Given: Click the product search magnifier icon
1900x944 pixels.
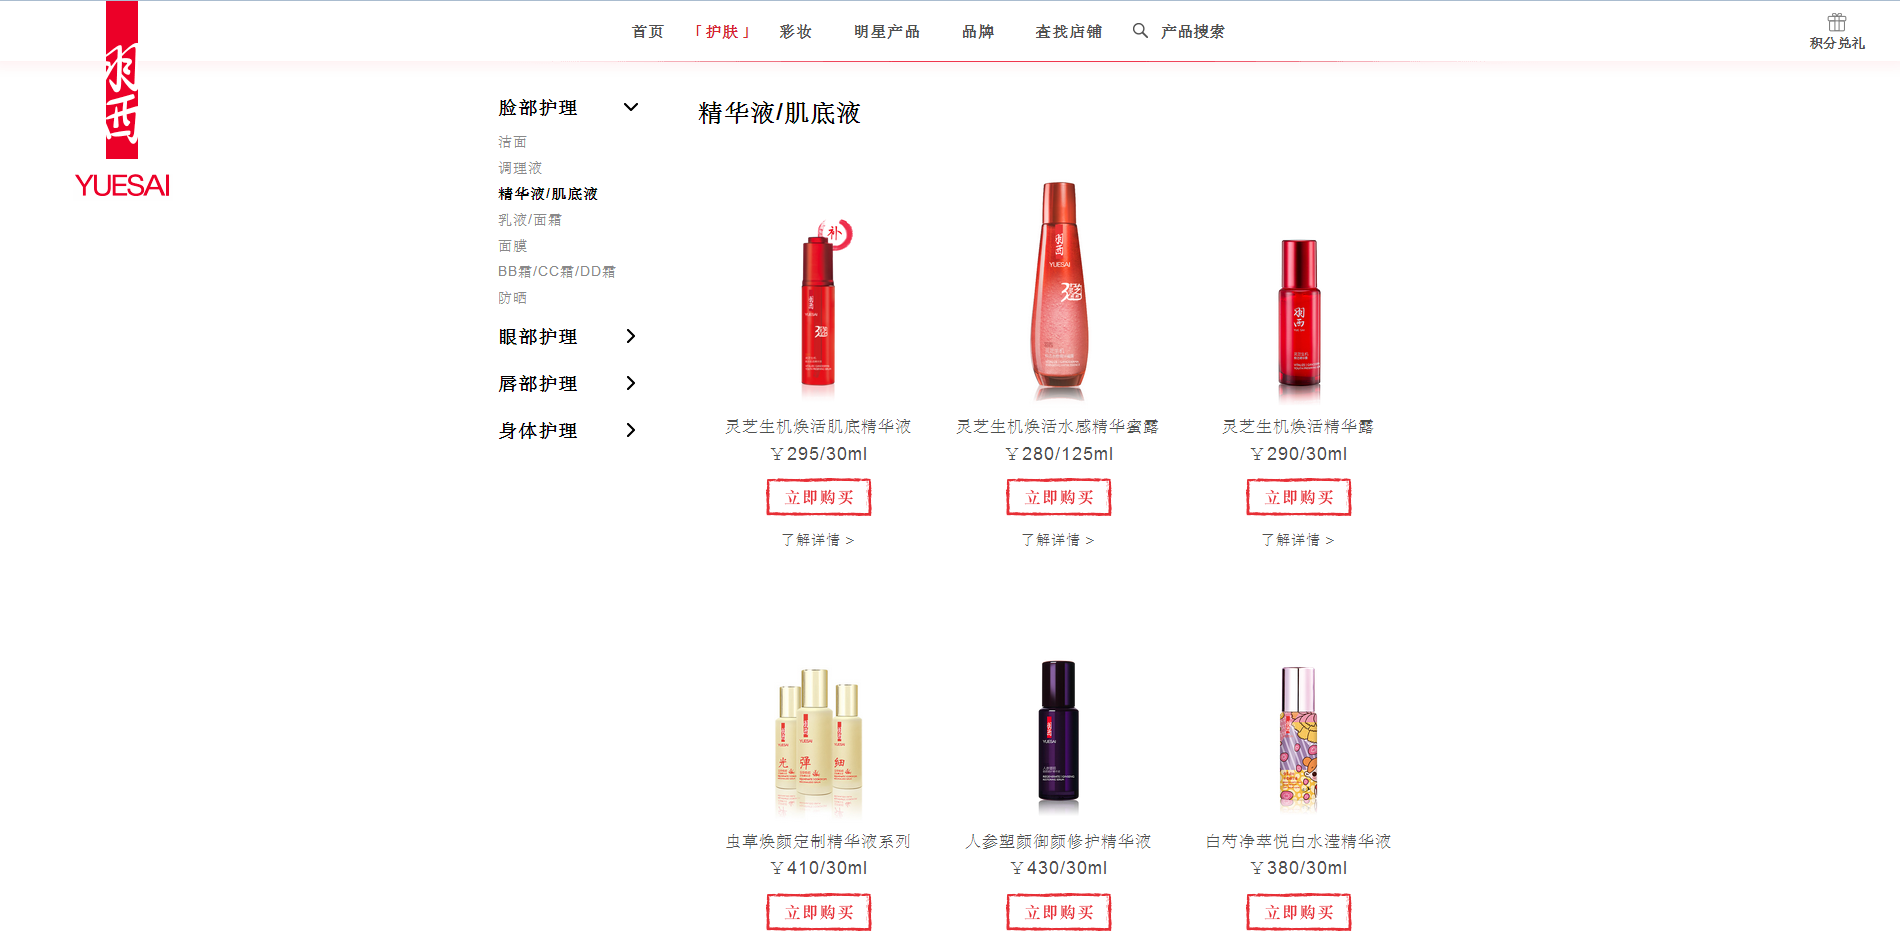Looking at the screenshot, I should pos(1140,31).
